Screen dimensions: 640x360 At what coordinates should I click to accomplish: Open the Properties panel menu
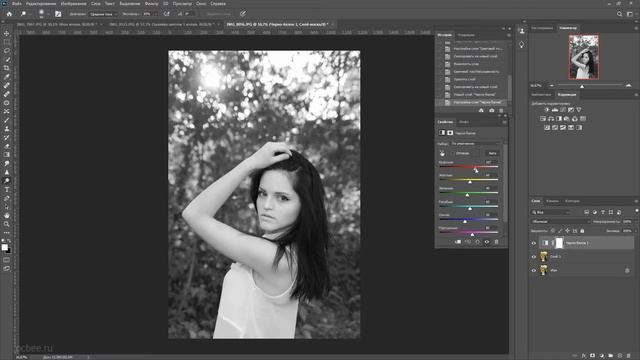click(x=504, y=122)
